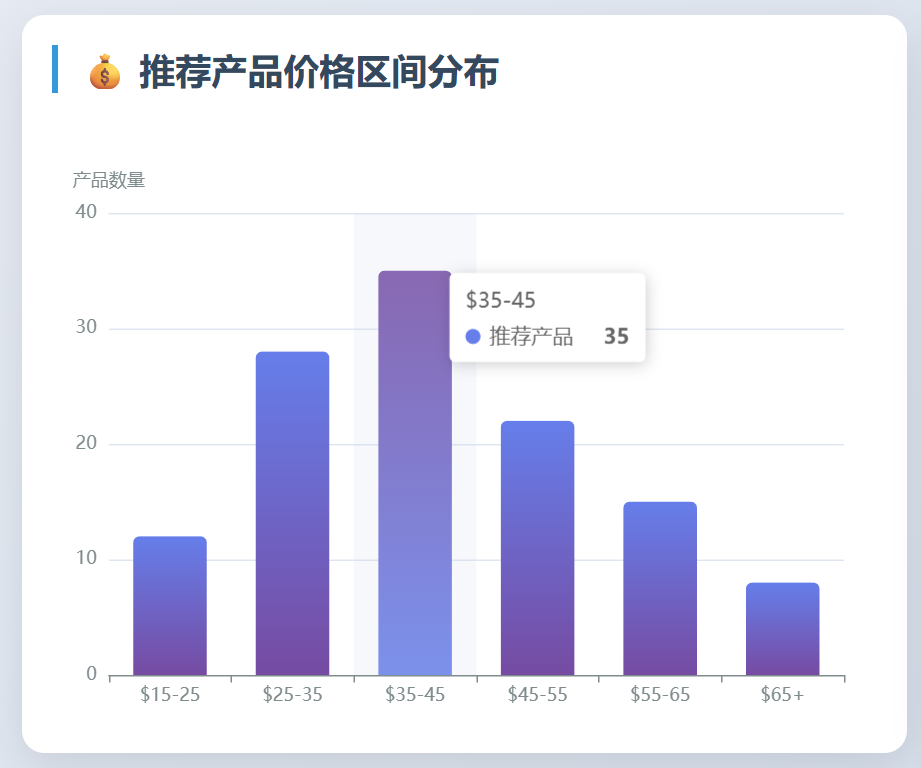Screen dimensions: 921x768
Task: Click the highlighted $35-45 bar
Action: pyautogui.click(x=415, y=473)
